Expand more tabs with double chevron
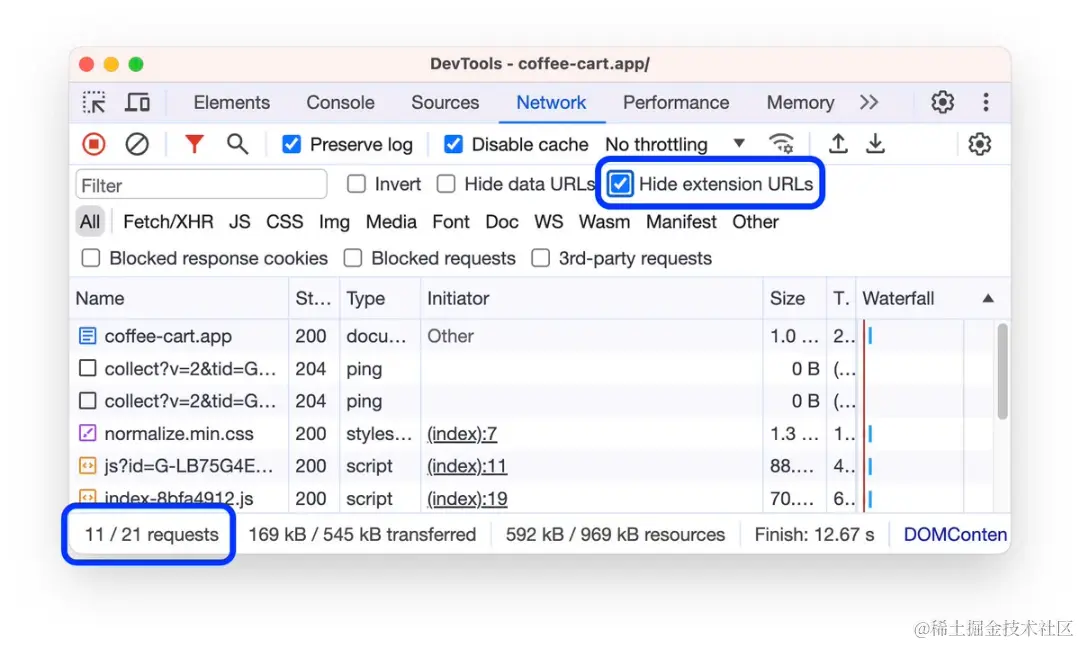Image resolution: width=1080 pixels, height=645 pixels. [x=869, y=102]
